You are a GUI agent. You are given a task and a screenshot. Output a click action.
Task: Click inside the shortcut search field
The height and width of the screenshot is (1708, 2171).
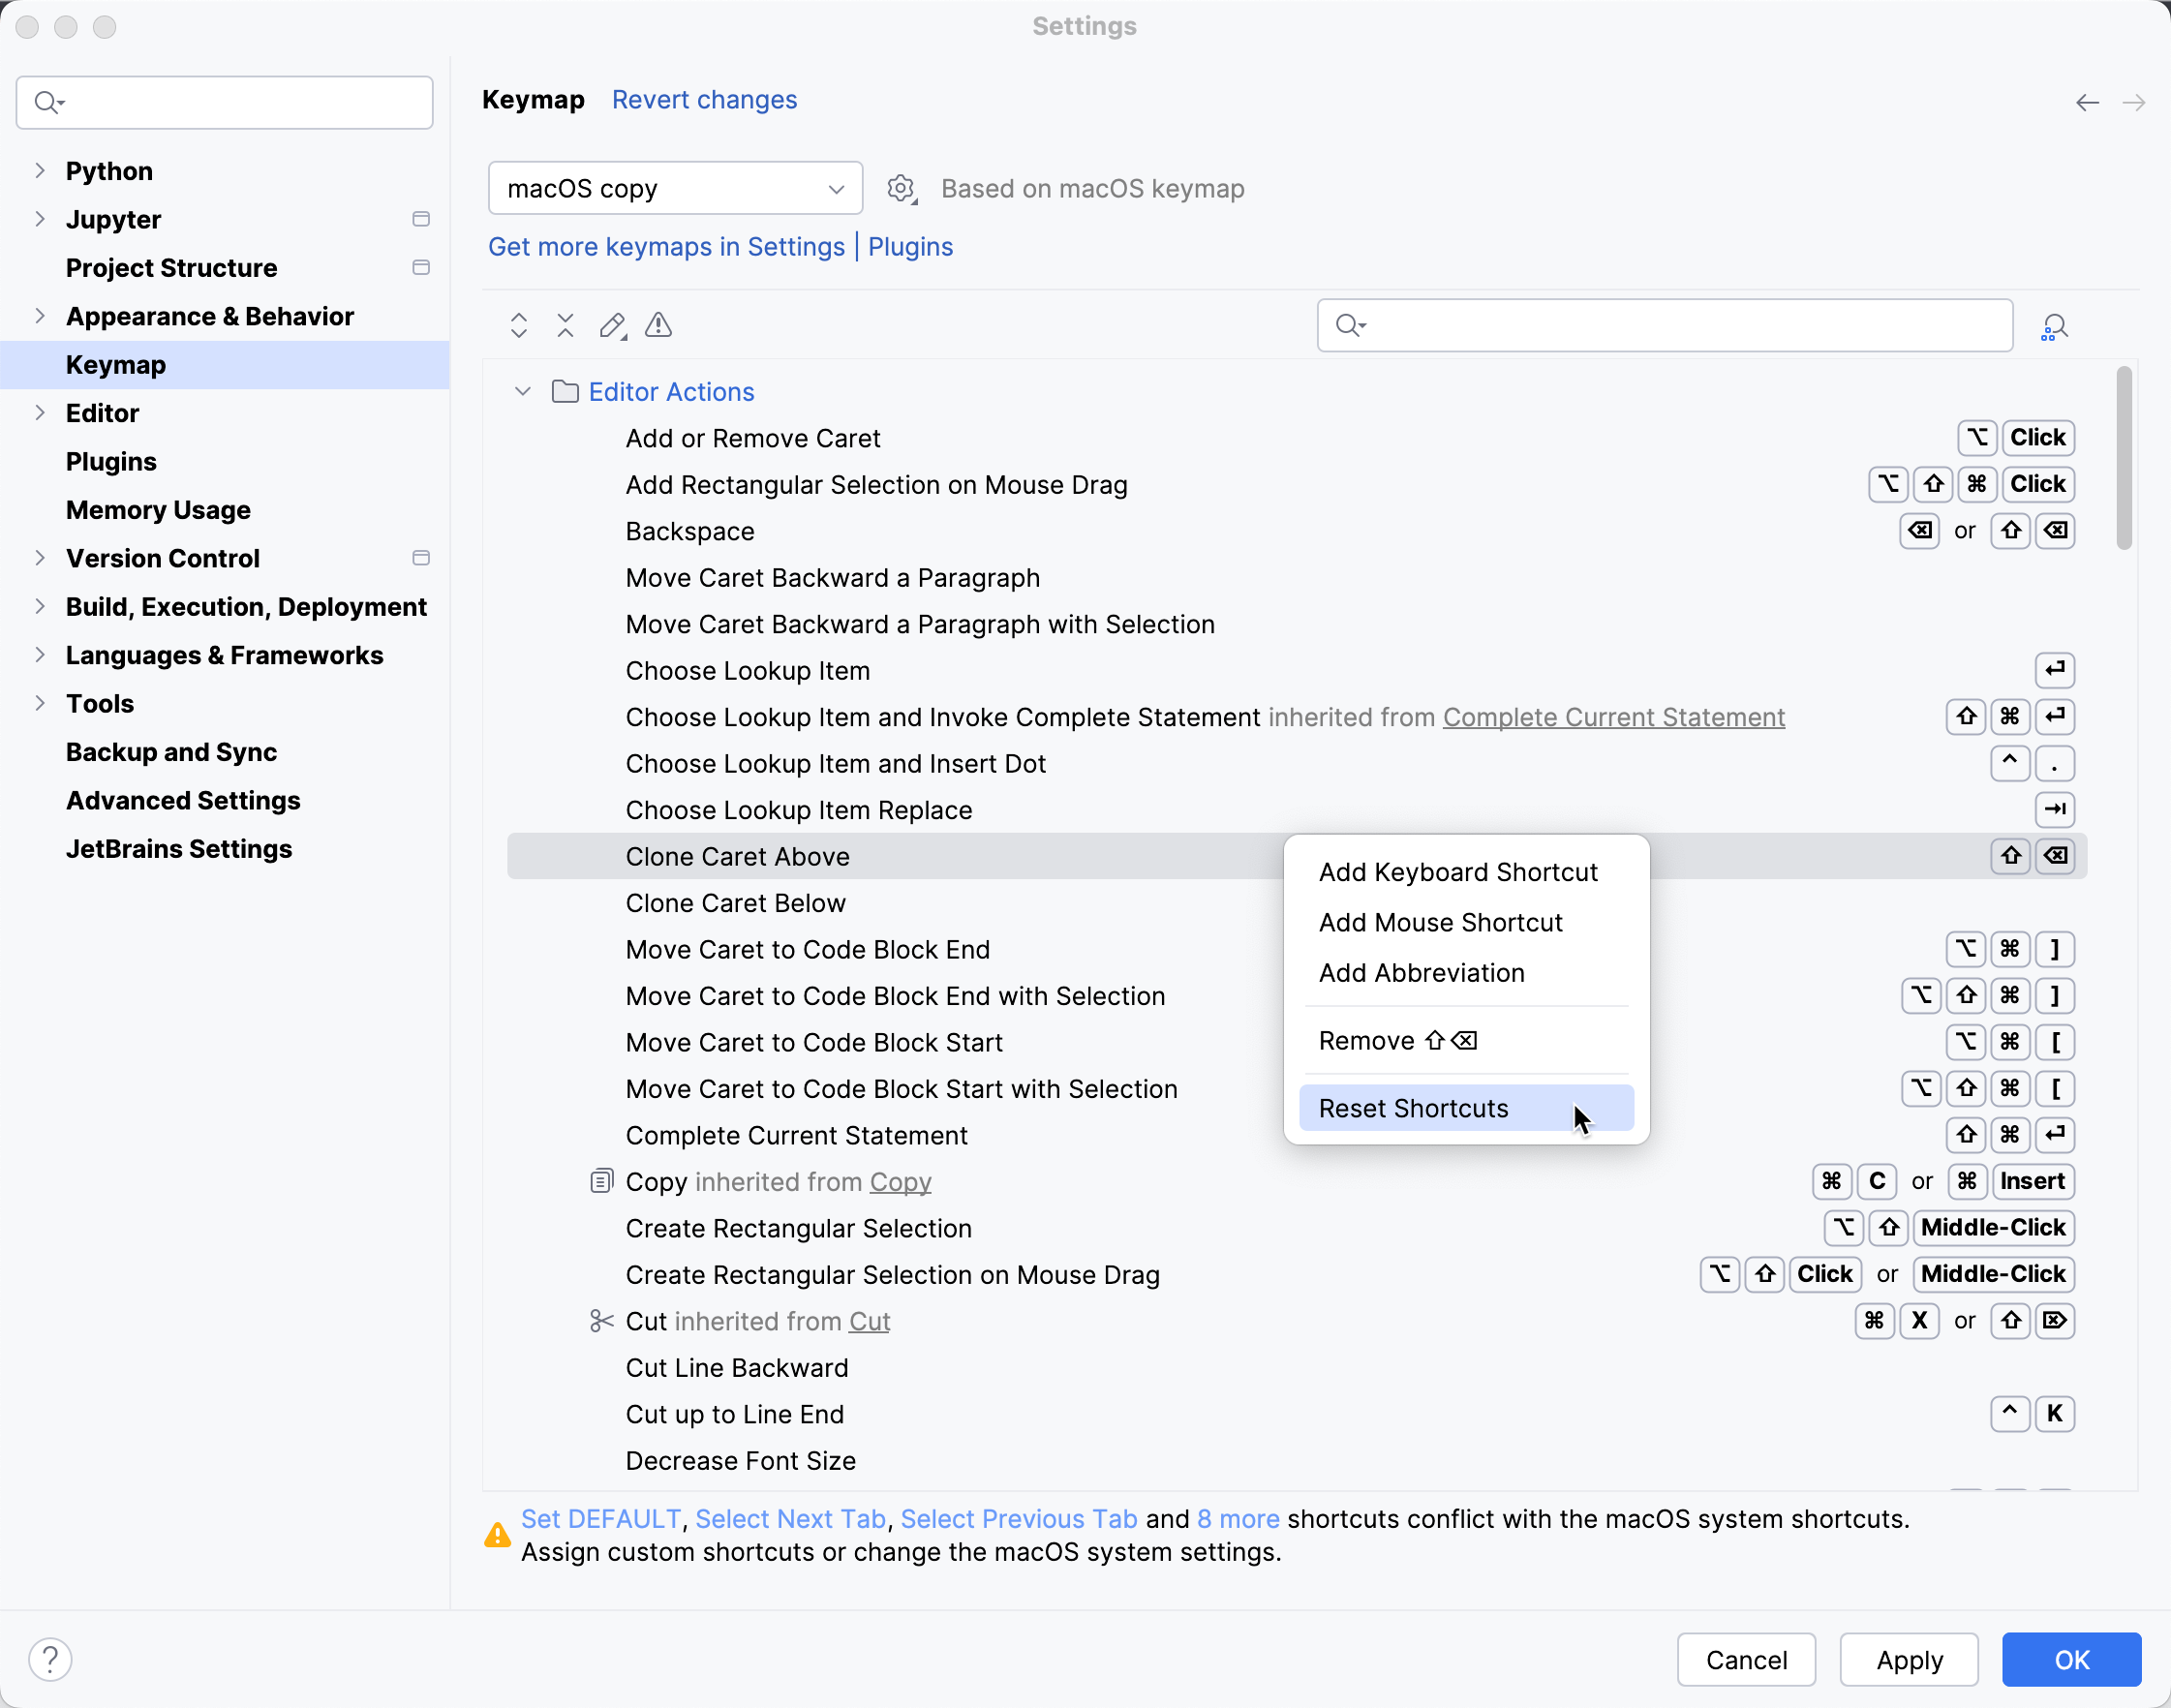pos(1663,325)
